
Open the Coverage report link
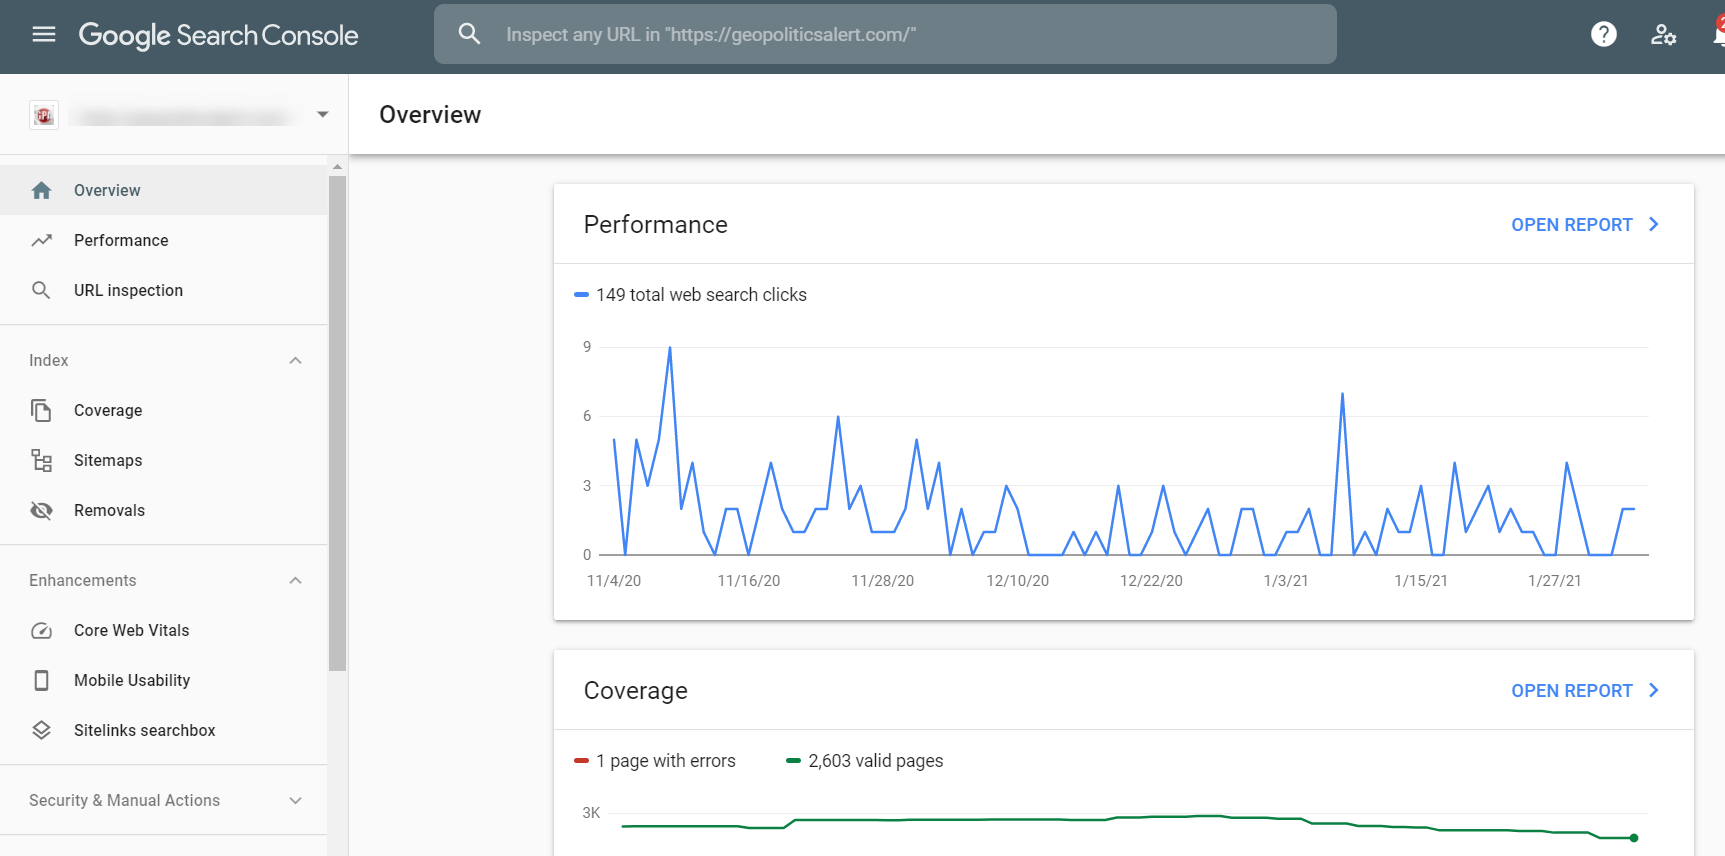(1571, 691)
